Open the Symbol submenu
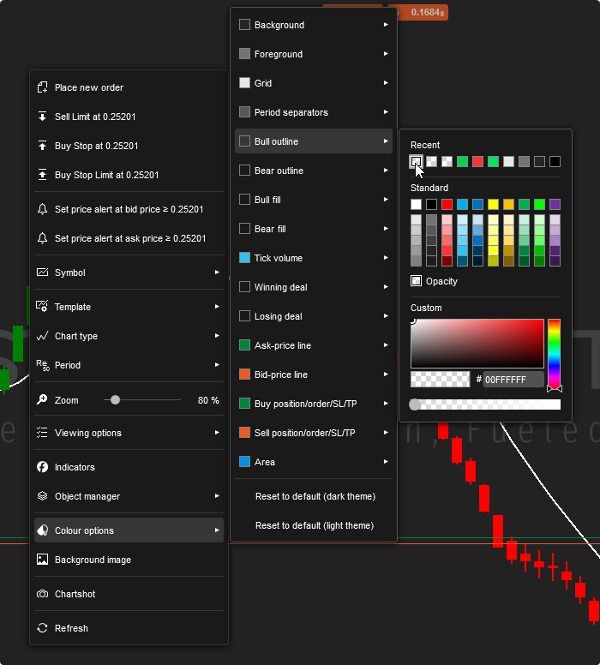This screenshot has width=600, height=665. click(129, 272)
